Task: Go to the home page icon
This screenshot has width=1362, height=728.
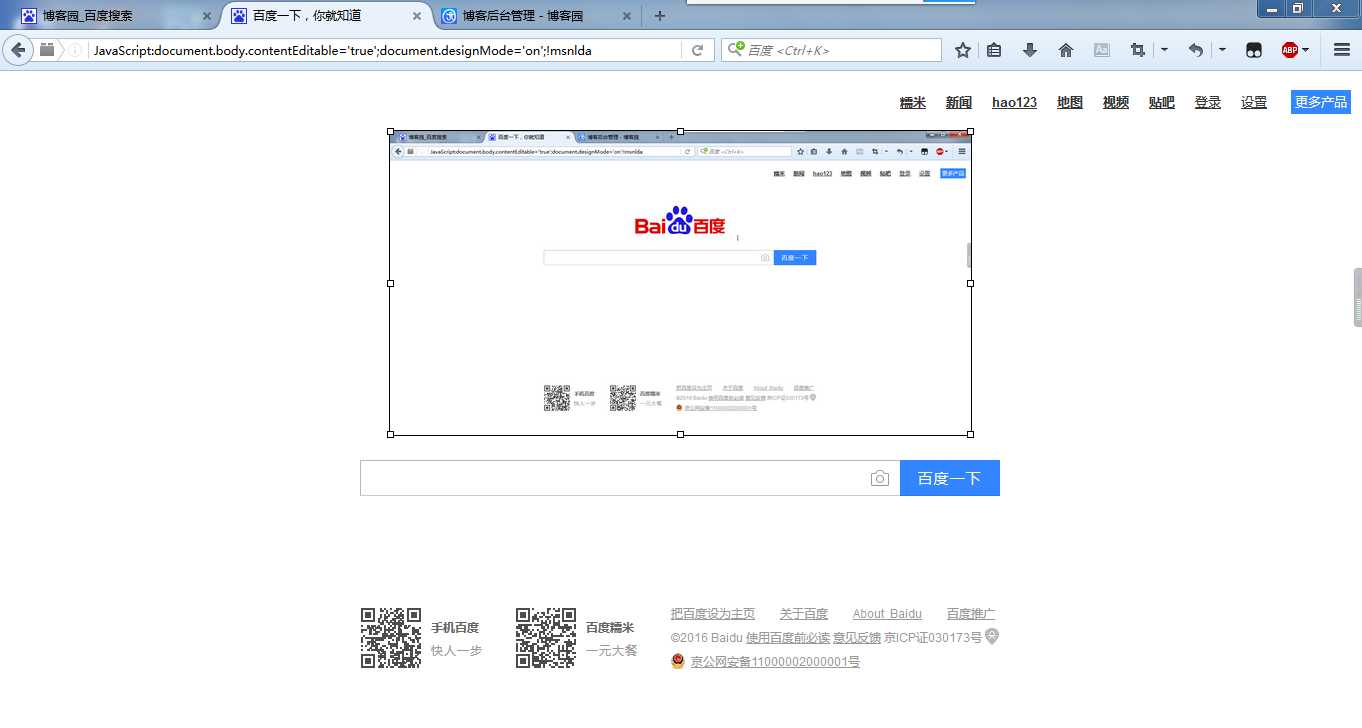Action: point(1066,50)
